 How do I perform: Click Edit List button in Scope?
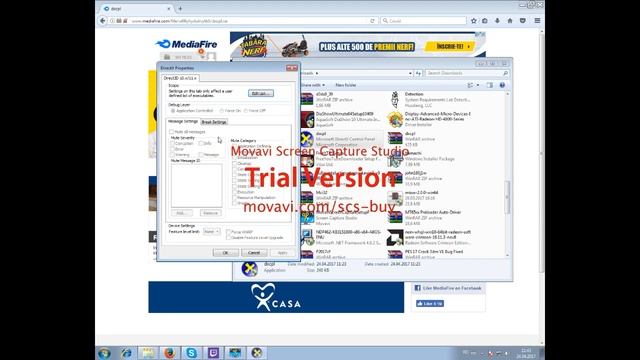(x=260, y=93)
